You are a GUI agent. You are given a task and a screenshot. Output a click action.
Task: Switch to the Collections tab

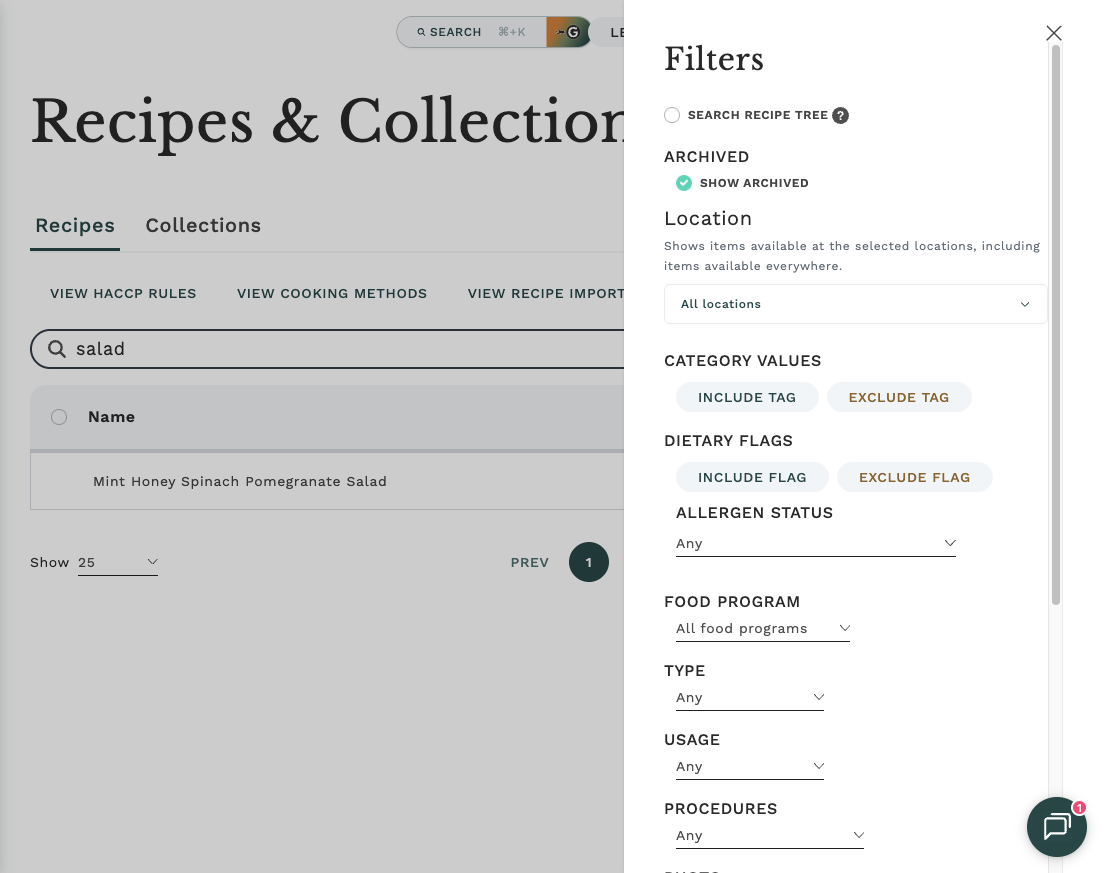[x=203, y=225]
